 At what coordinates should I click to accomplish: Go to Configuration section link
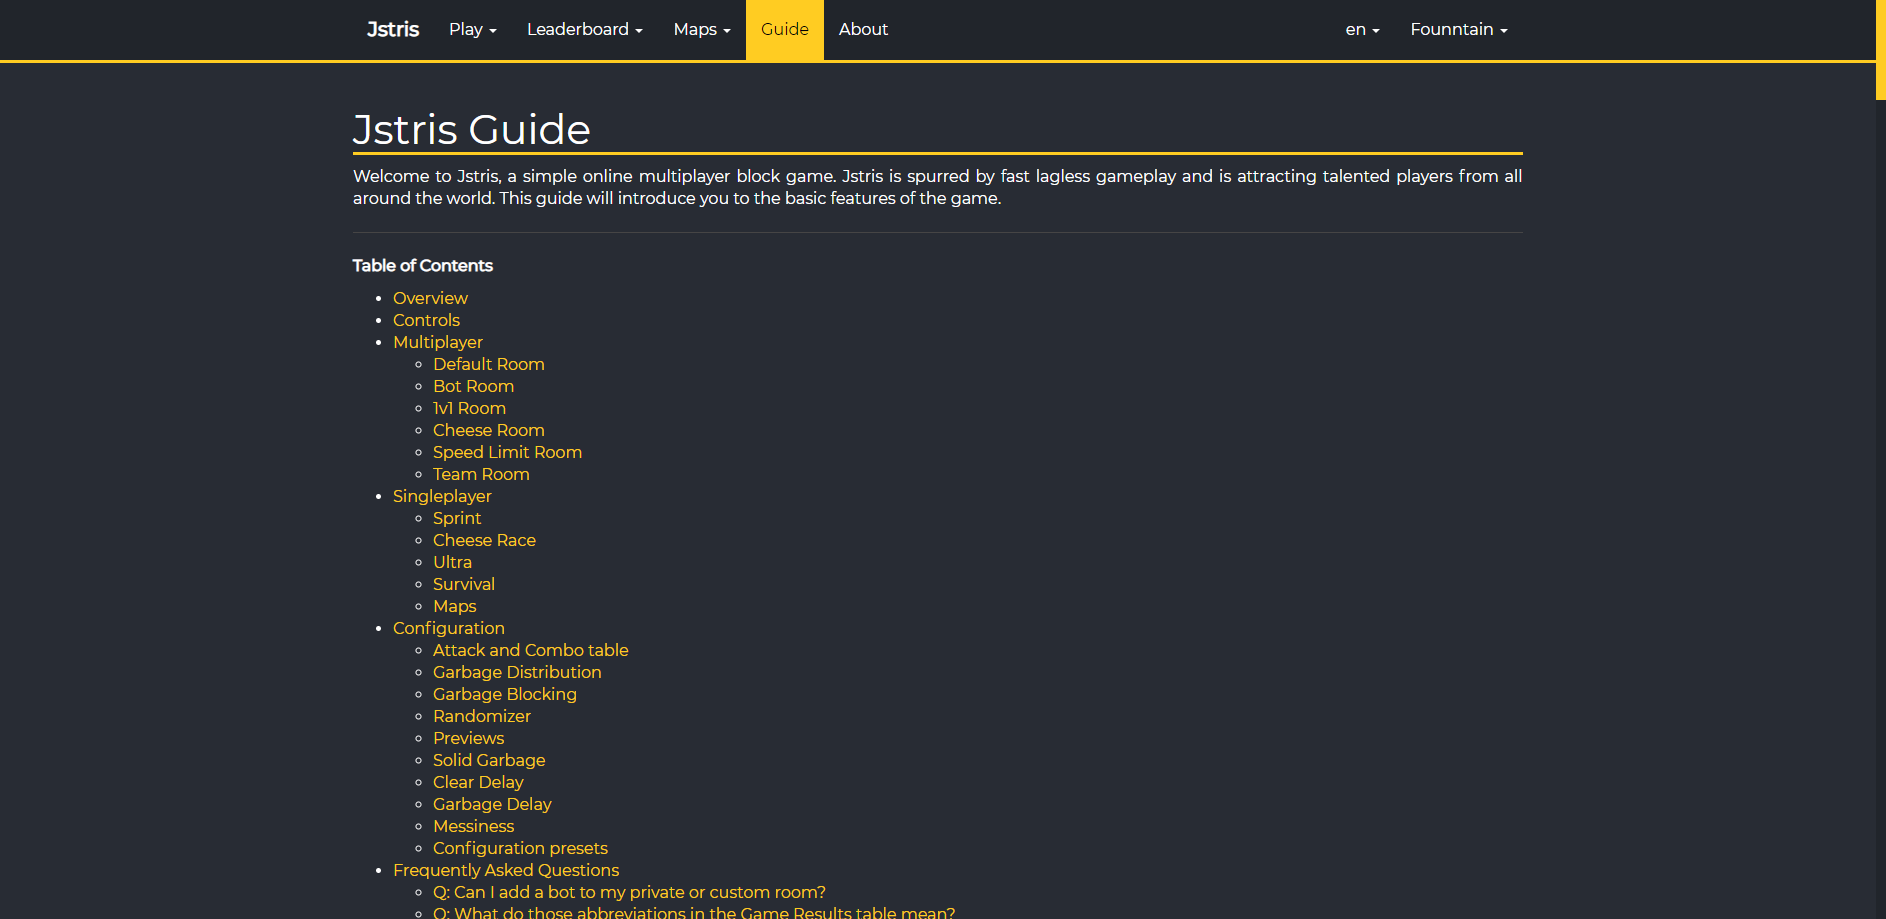point(449,628)
